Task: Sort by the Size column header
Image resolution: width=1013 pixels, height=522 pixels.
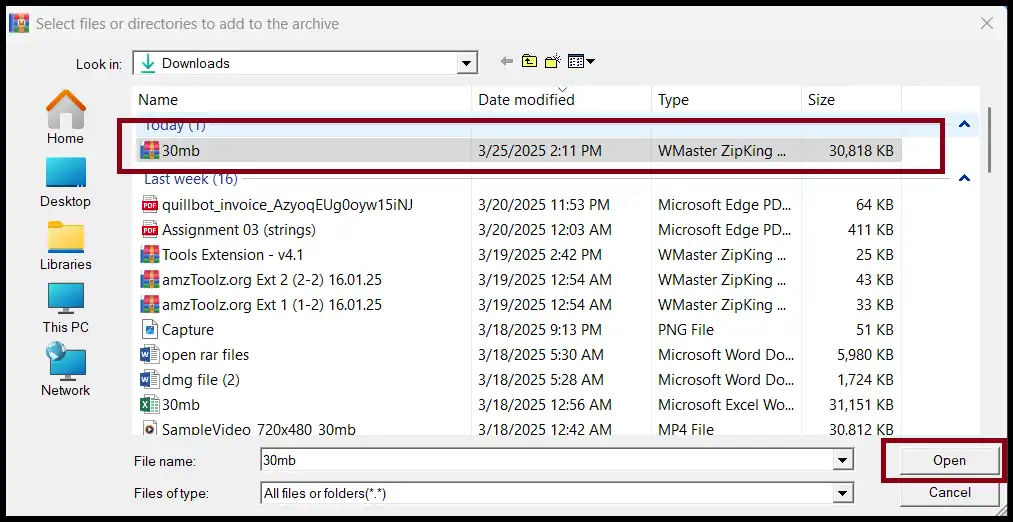Action: pyautogui.click(x=851, y=99)
